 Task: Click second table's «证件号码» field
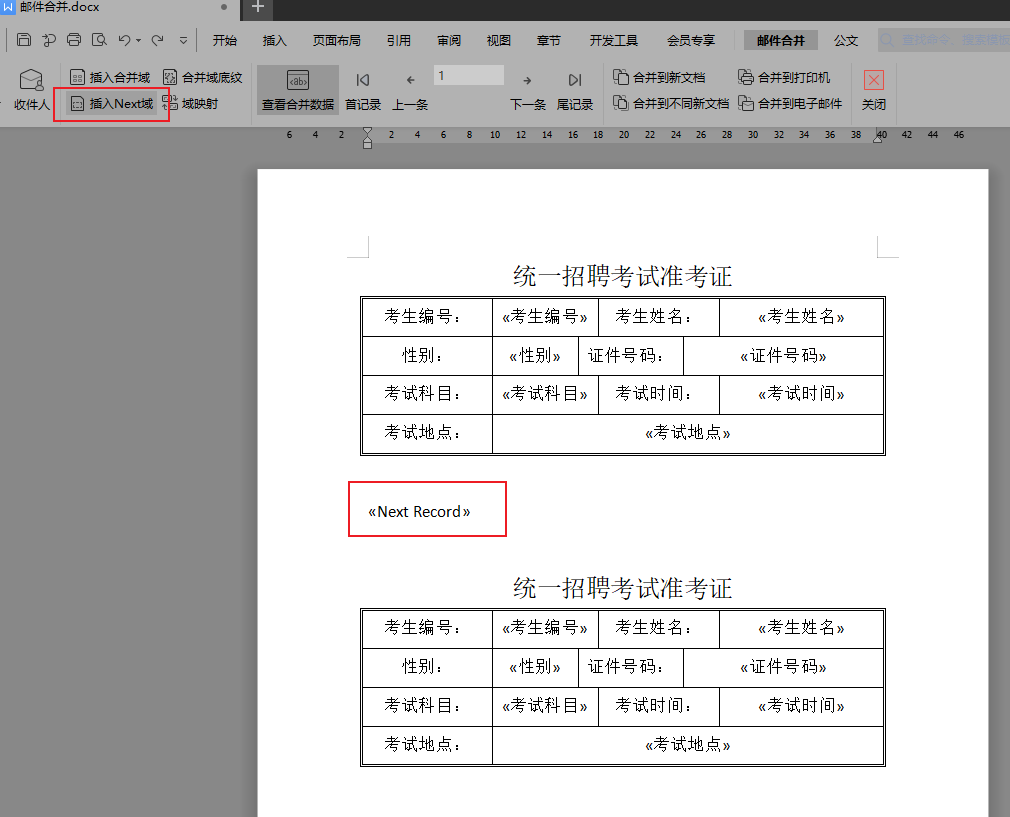tap(783, 666)
